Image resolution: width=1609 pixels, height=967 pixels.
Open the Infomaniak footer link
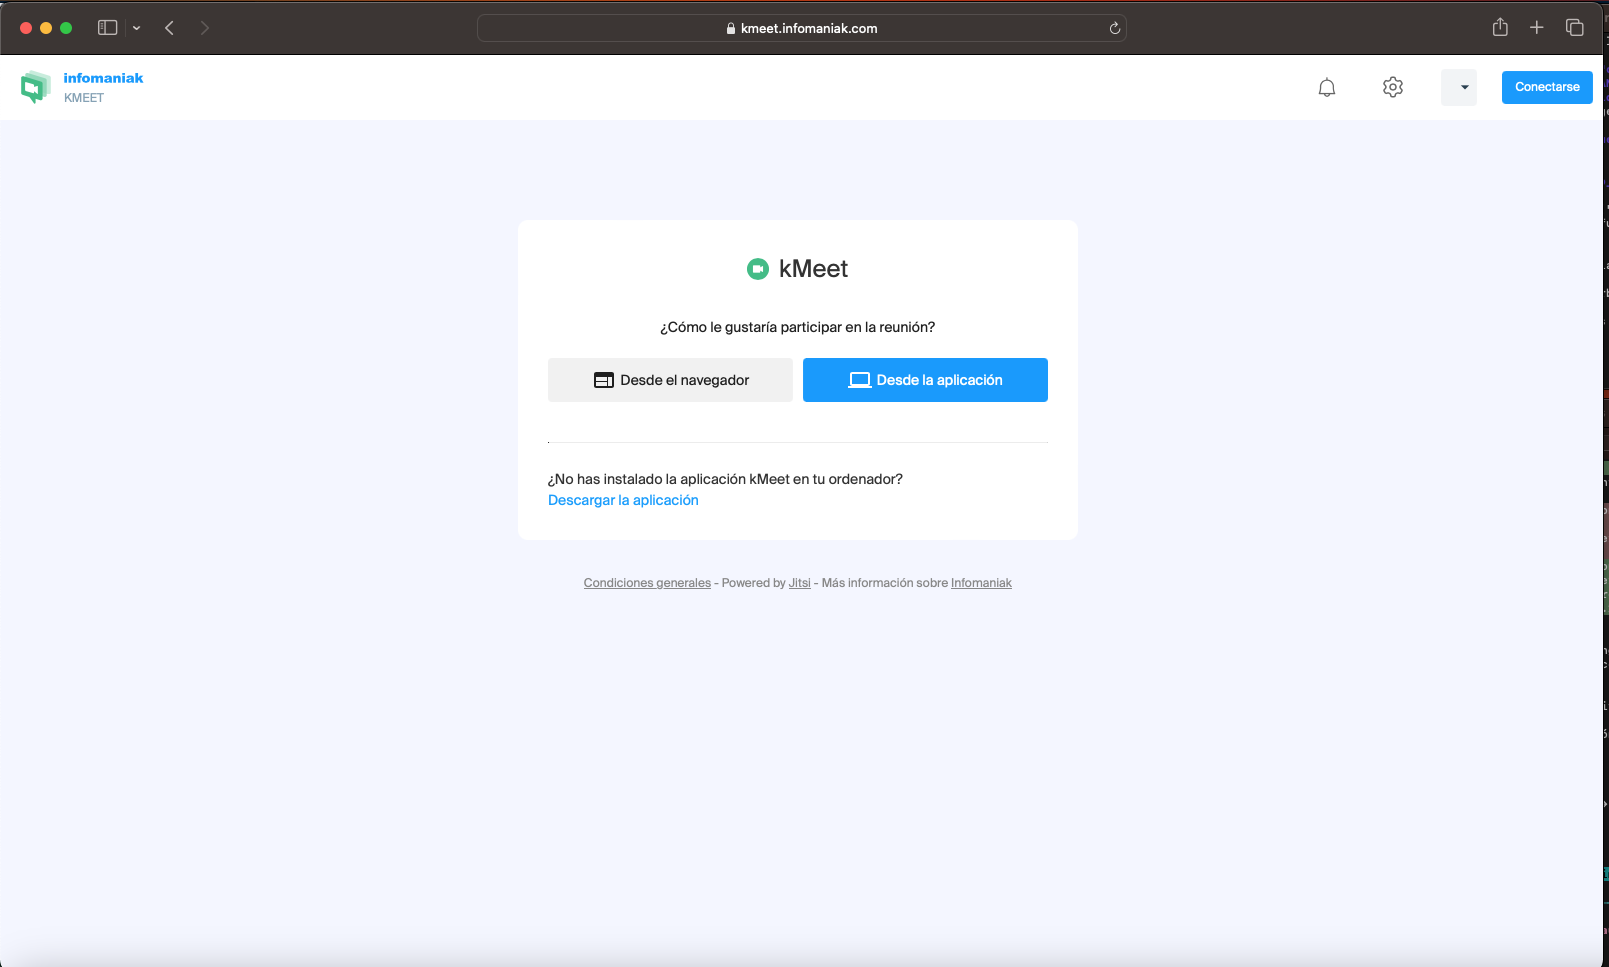tap(981, 583)
